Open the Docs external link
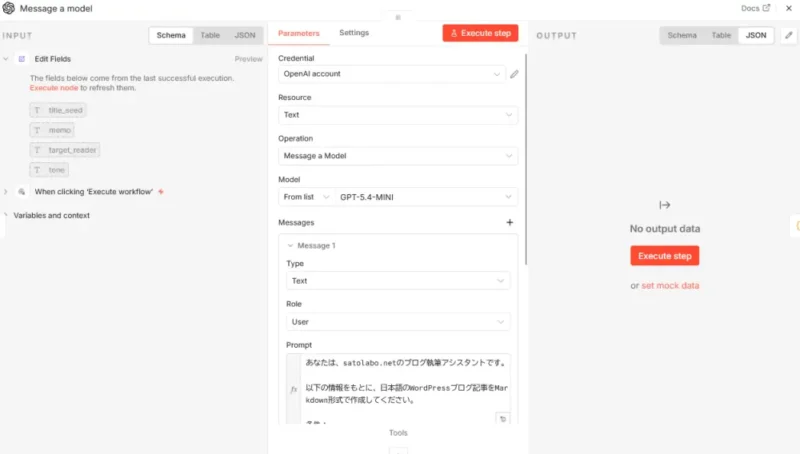This screenshot has width=800, height=454. click(756, 8)
